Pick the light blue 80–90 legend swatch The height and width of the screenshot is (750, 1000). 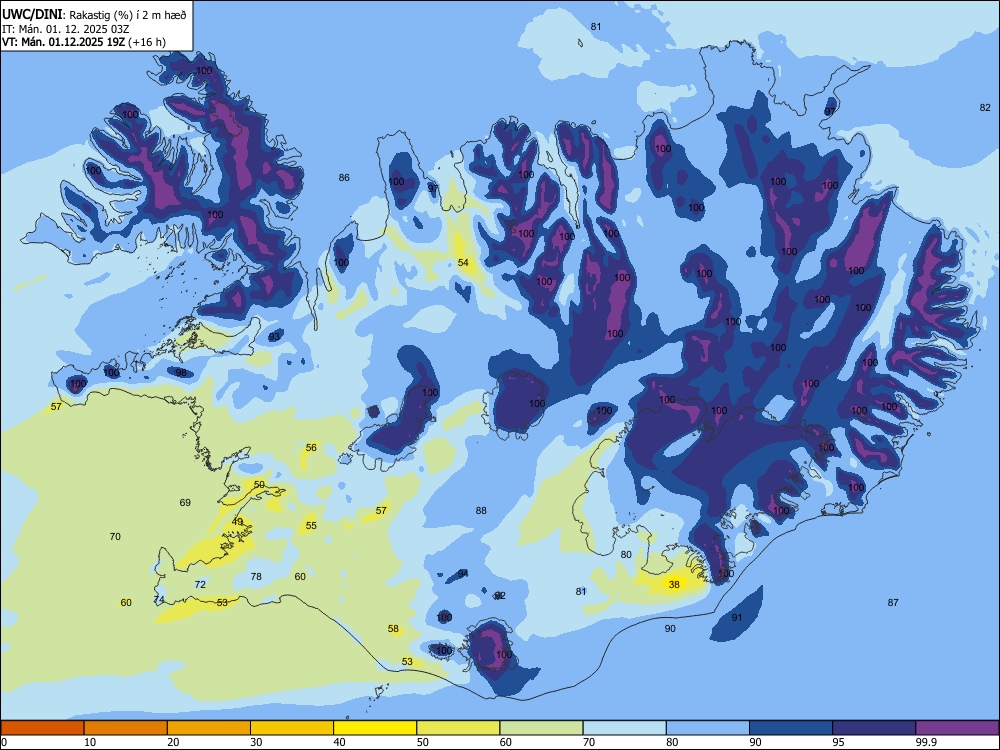(708, 728)
